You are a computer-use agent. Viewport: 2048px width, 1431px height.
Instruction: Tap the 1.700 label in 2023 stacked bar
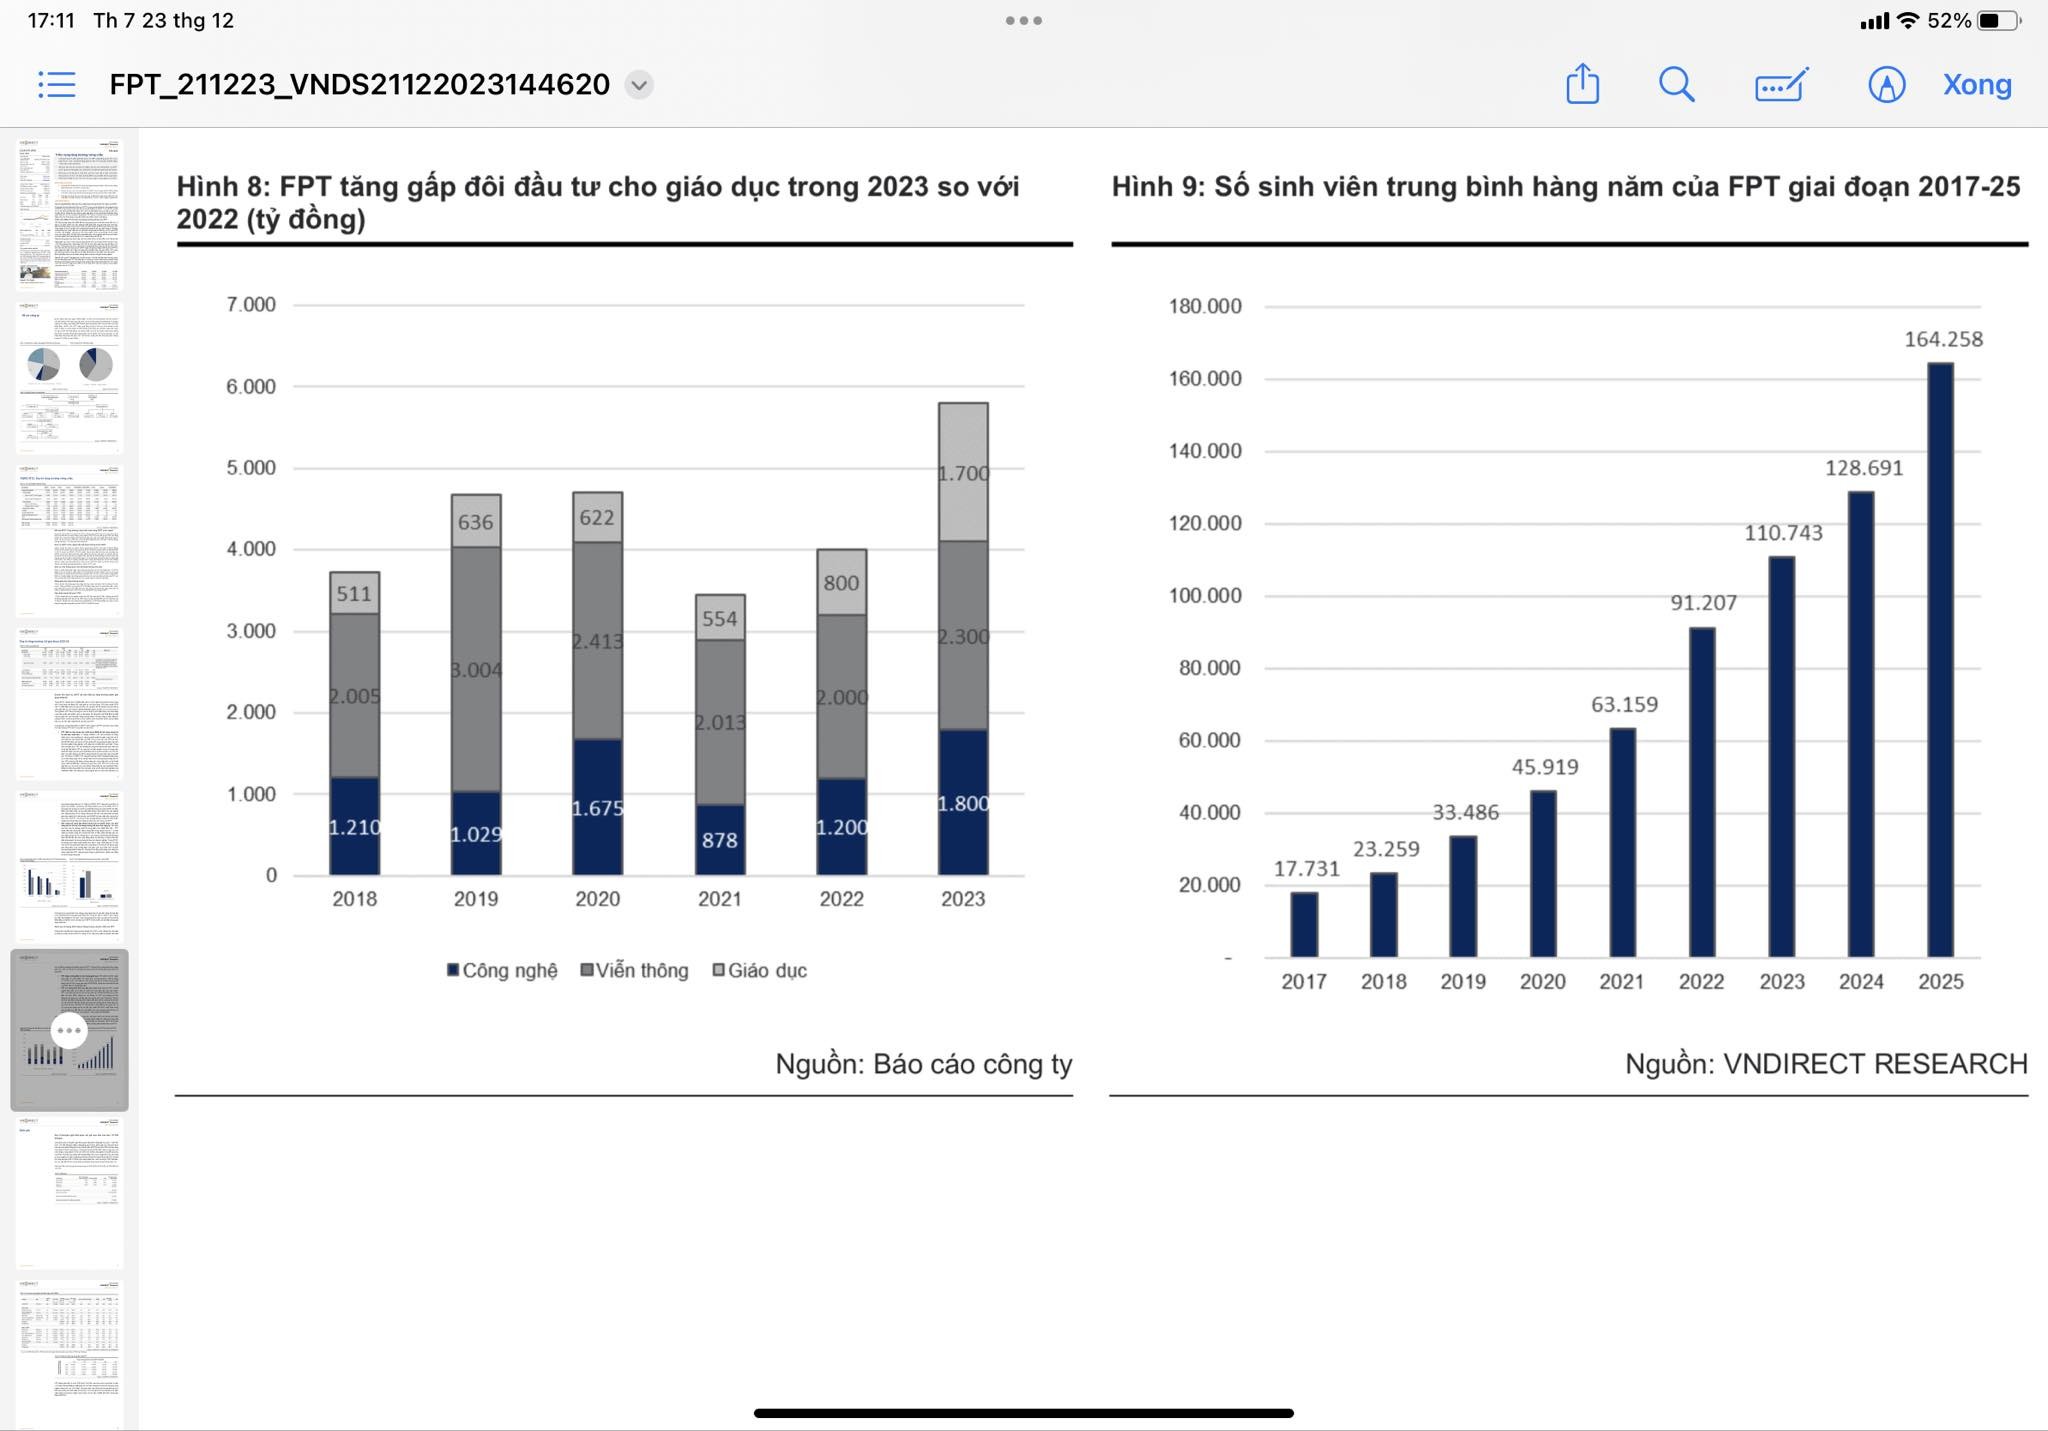963,474
